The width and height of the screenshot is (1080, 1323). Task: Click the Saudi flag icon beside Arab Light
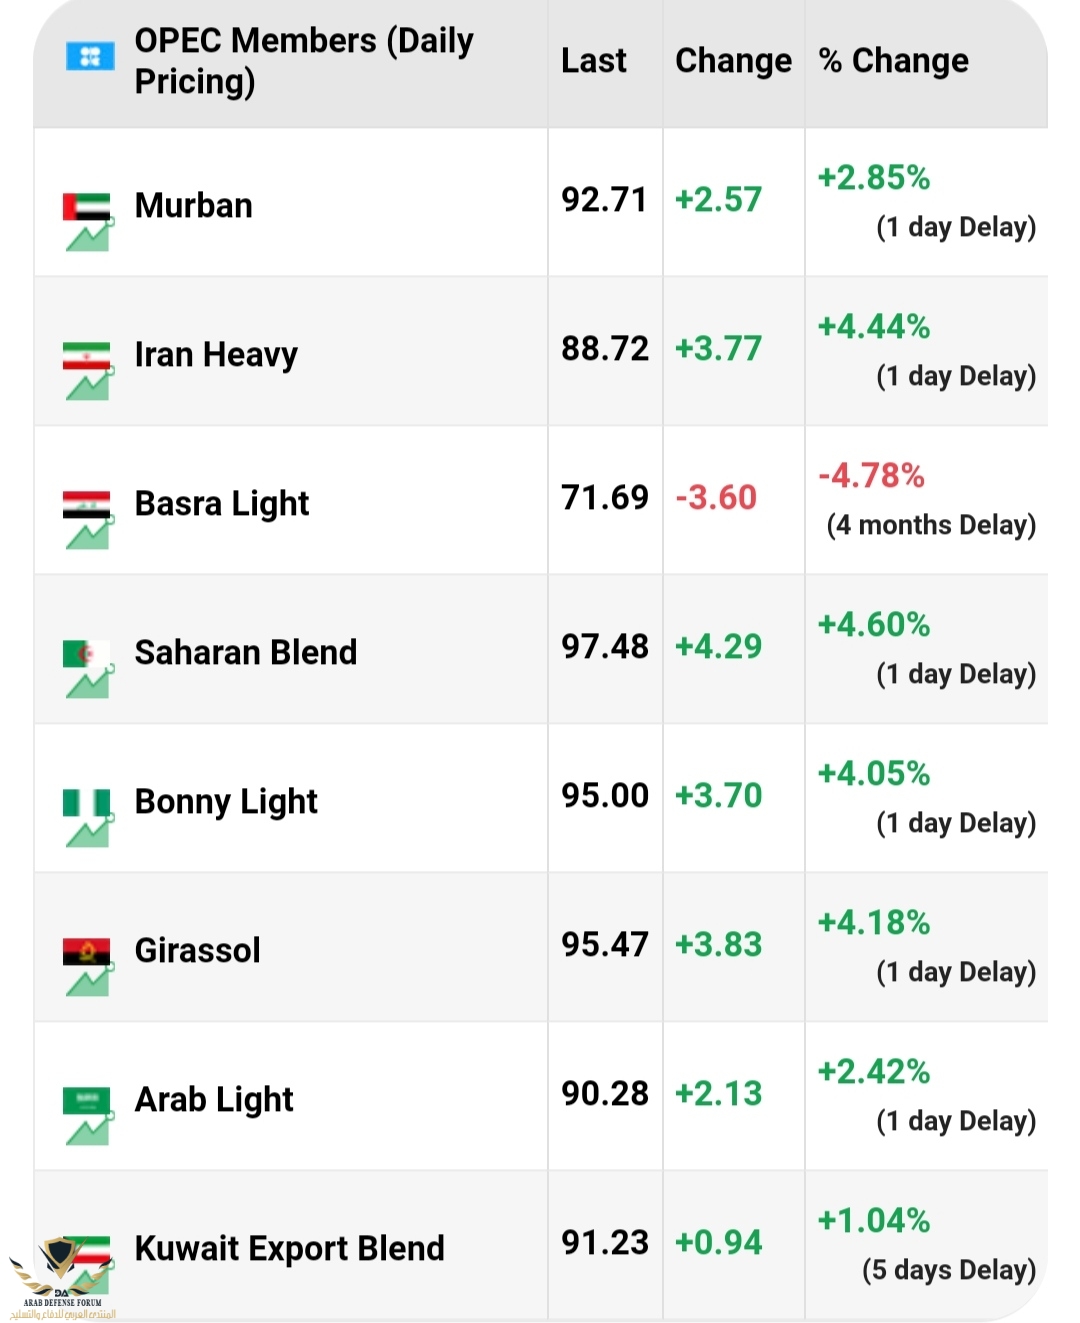click(x=88, y=1115)
